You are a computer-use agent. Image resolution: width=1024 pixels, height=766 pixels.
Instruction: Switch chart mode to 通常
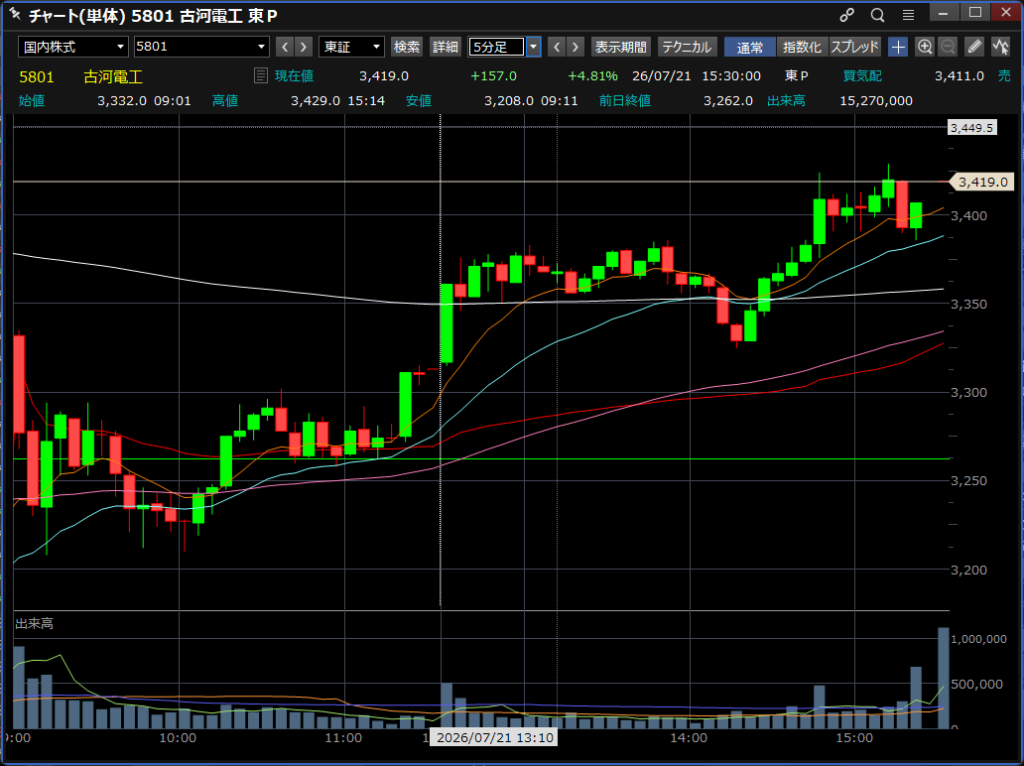click(750, 47)
